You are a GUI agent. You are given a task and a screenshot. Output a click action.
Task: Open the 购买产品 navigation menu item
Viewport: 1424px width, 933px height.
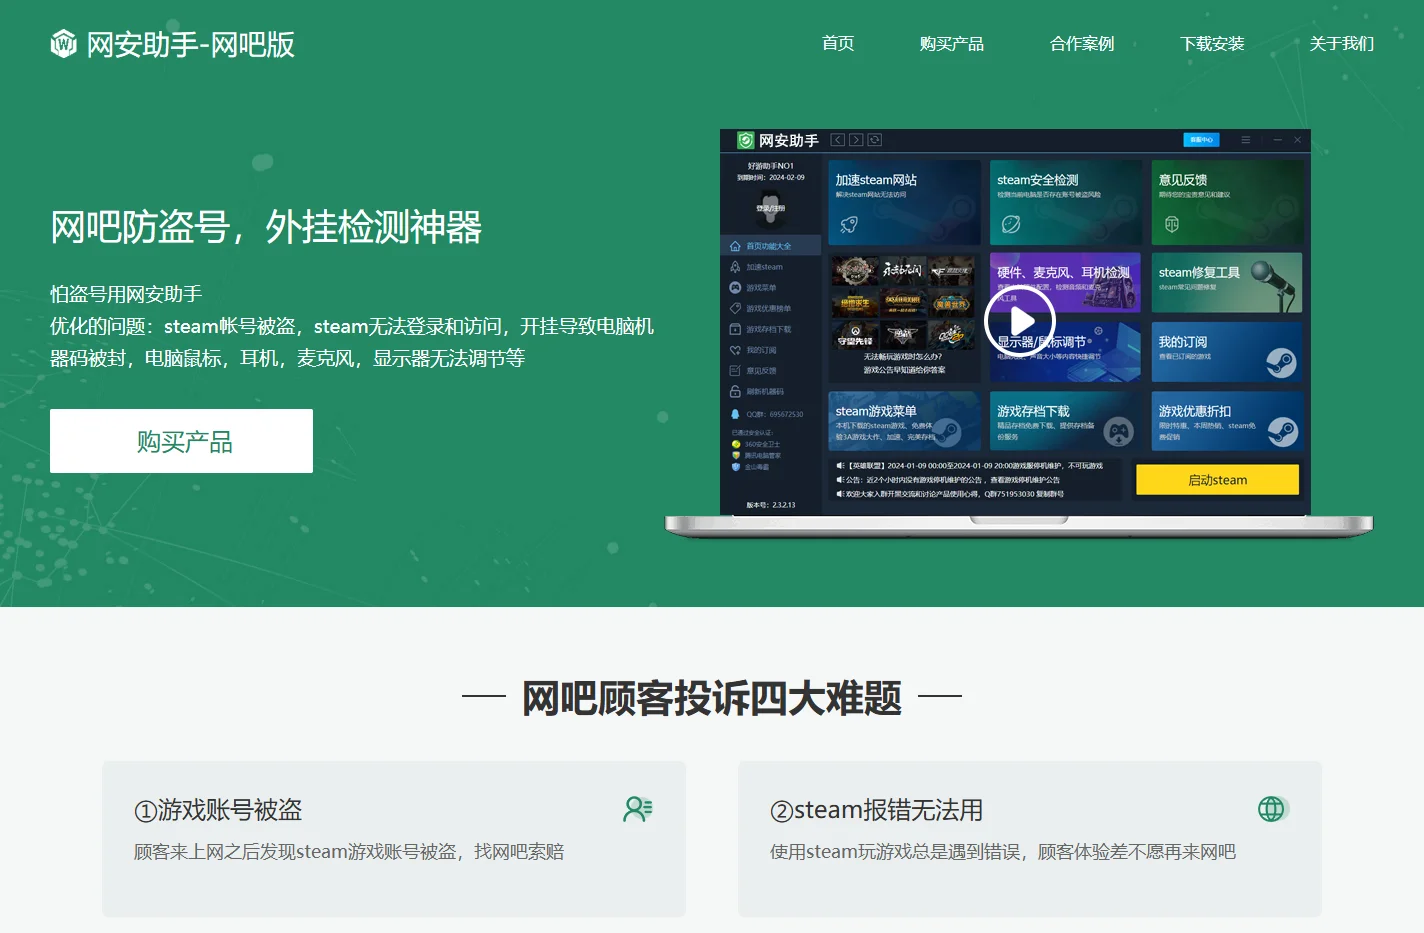point(951,44)
